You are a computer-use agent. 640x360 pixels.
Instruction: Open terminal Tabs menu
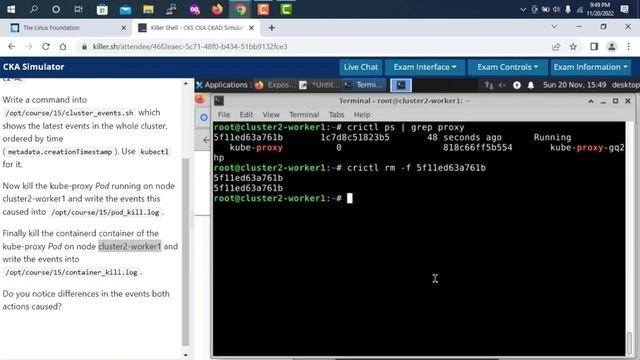(337, 115)
